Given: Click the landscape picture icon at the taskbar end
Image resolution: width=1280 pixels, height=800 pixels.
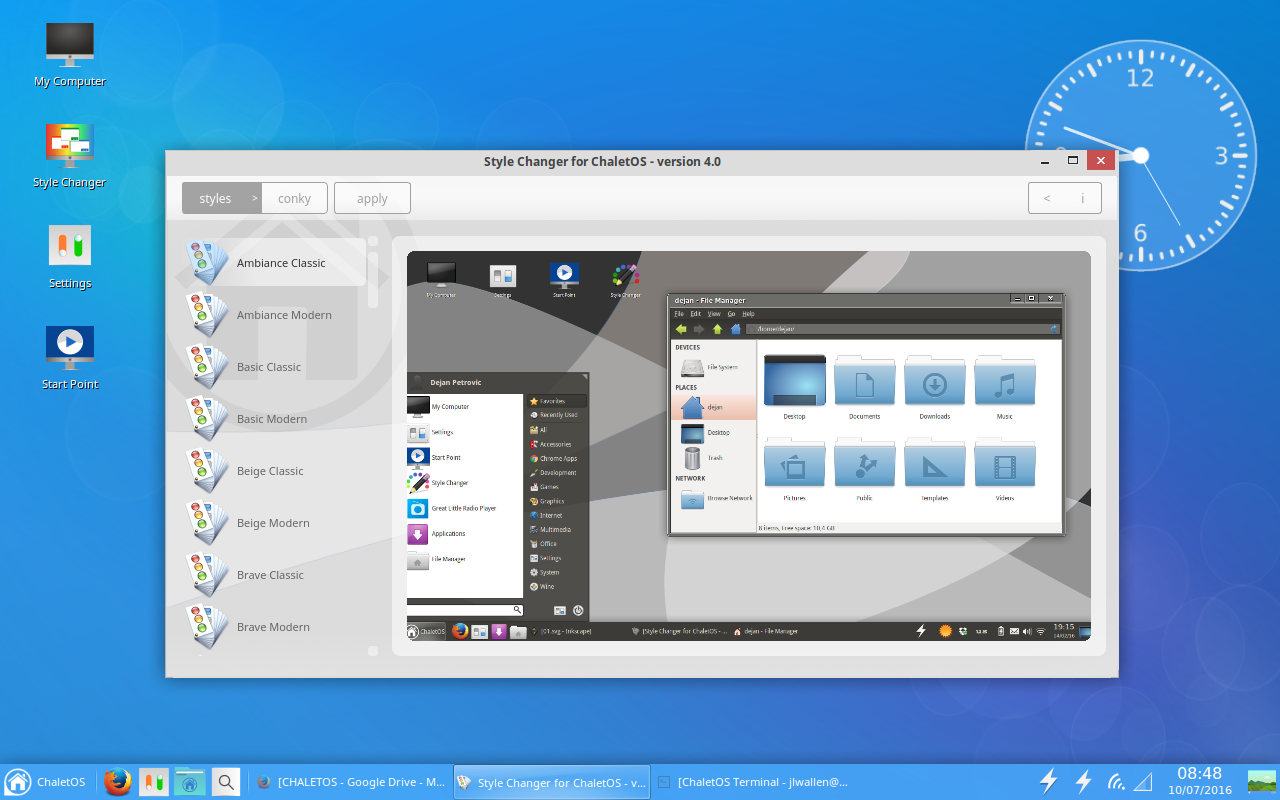Looking at the screenshot, I should pyautogui.click(x=1262, y=781).
